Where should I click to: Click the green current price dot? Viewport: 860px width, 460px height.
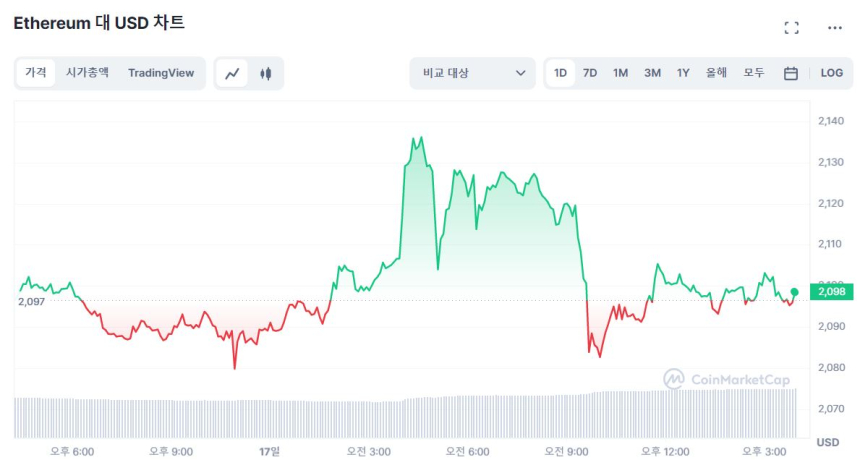[x=794, y=292]
